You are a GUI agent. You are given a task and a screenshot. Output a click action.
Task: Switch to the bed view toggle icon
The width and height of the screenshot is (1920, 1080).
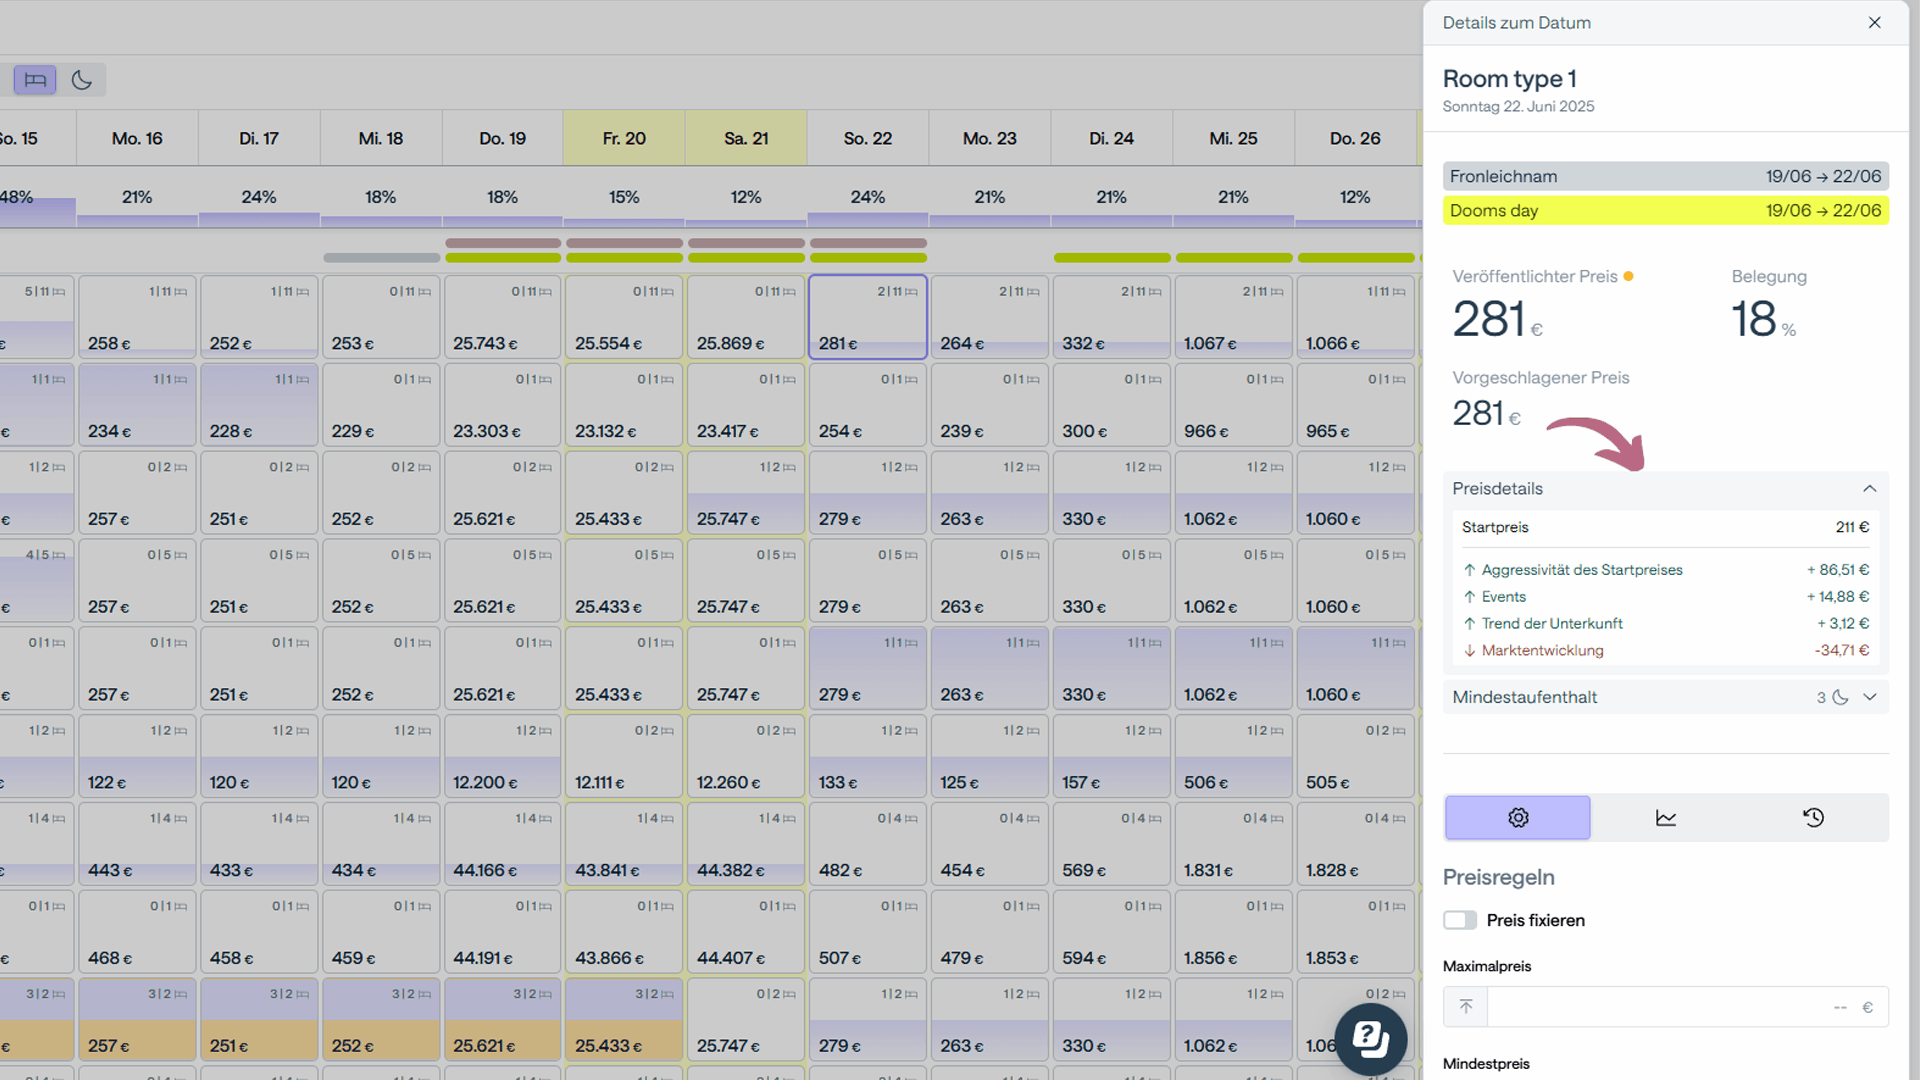pyautogui.click(x=35, y=80)
